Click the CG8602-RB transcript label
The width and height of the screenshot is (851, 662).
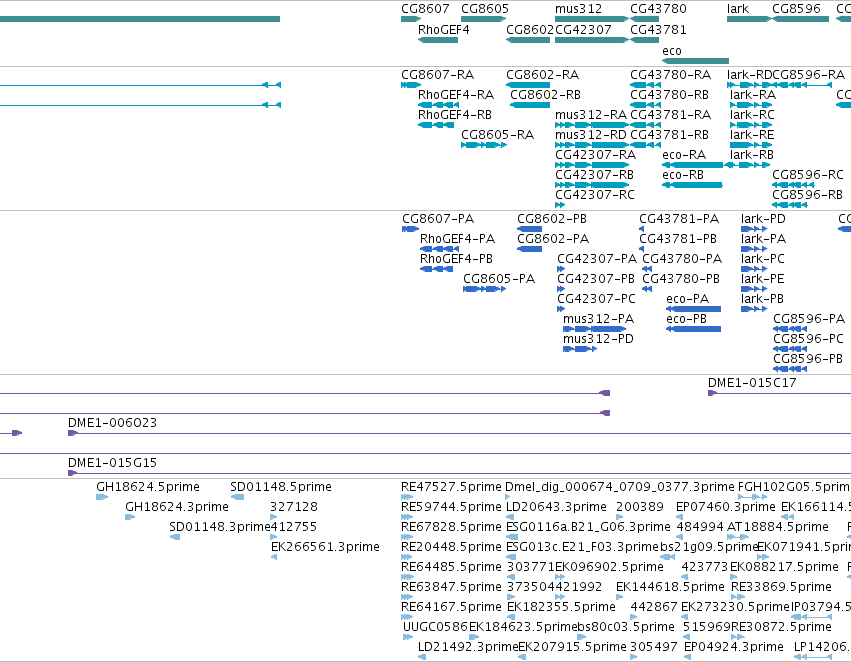point(545,95)
